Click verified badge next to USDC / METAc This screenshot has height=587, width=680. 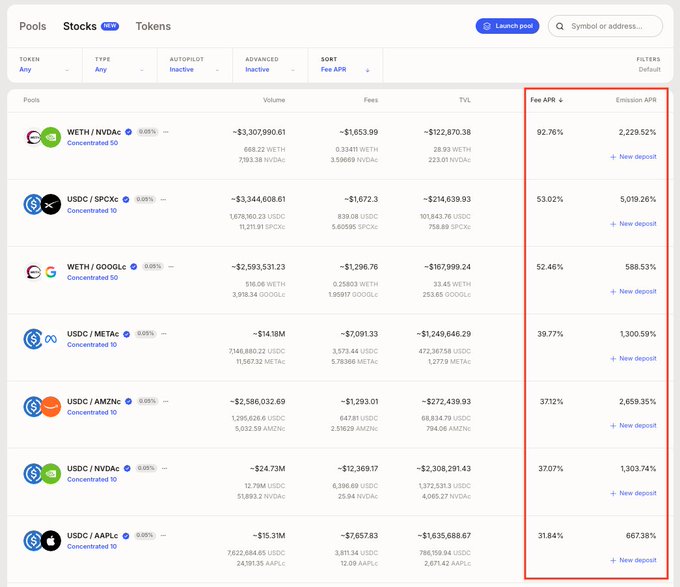point(127,334)
